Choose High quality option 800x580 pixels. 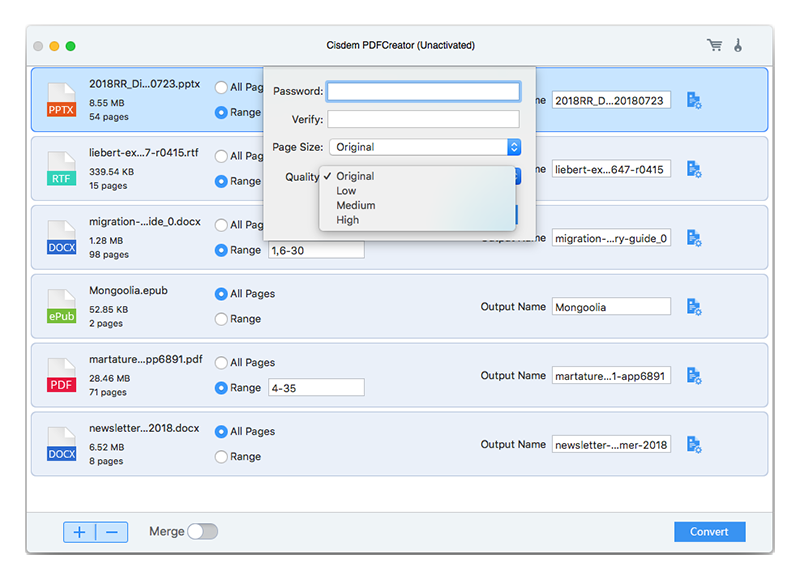point(417,220)
